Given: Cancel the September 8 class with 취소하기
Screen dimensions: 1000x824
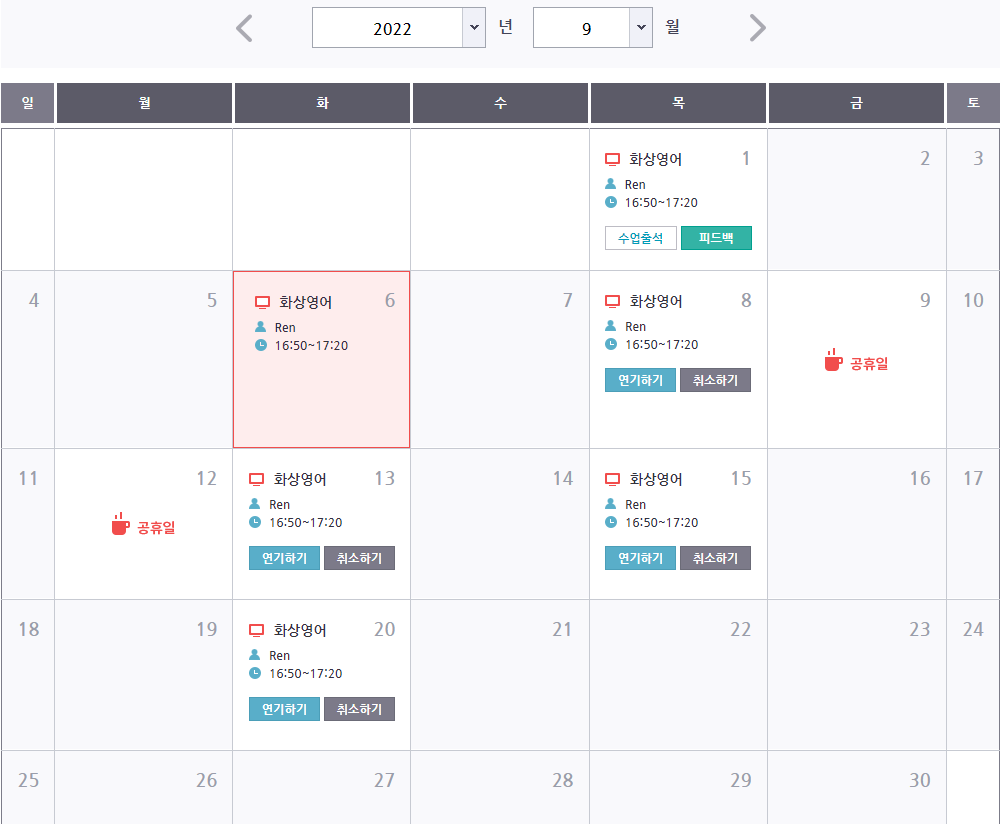Looking at the screenshot, I should tap(715, 380).
